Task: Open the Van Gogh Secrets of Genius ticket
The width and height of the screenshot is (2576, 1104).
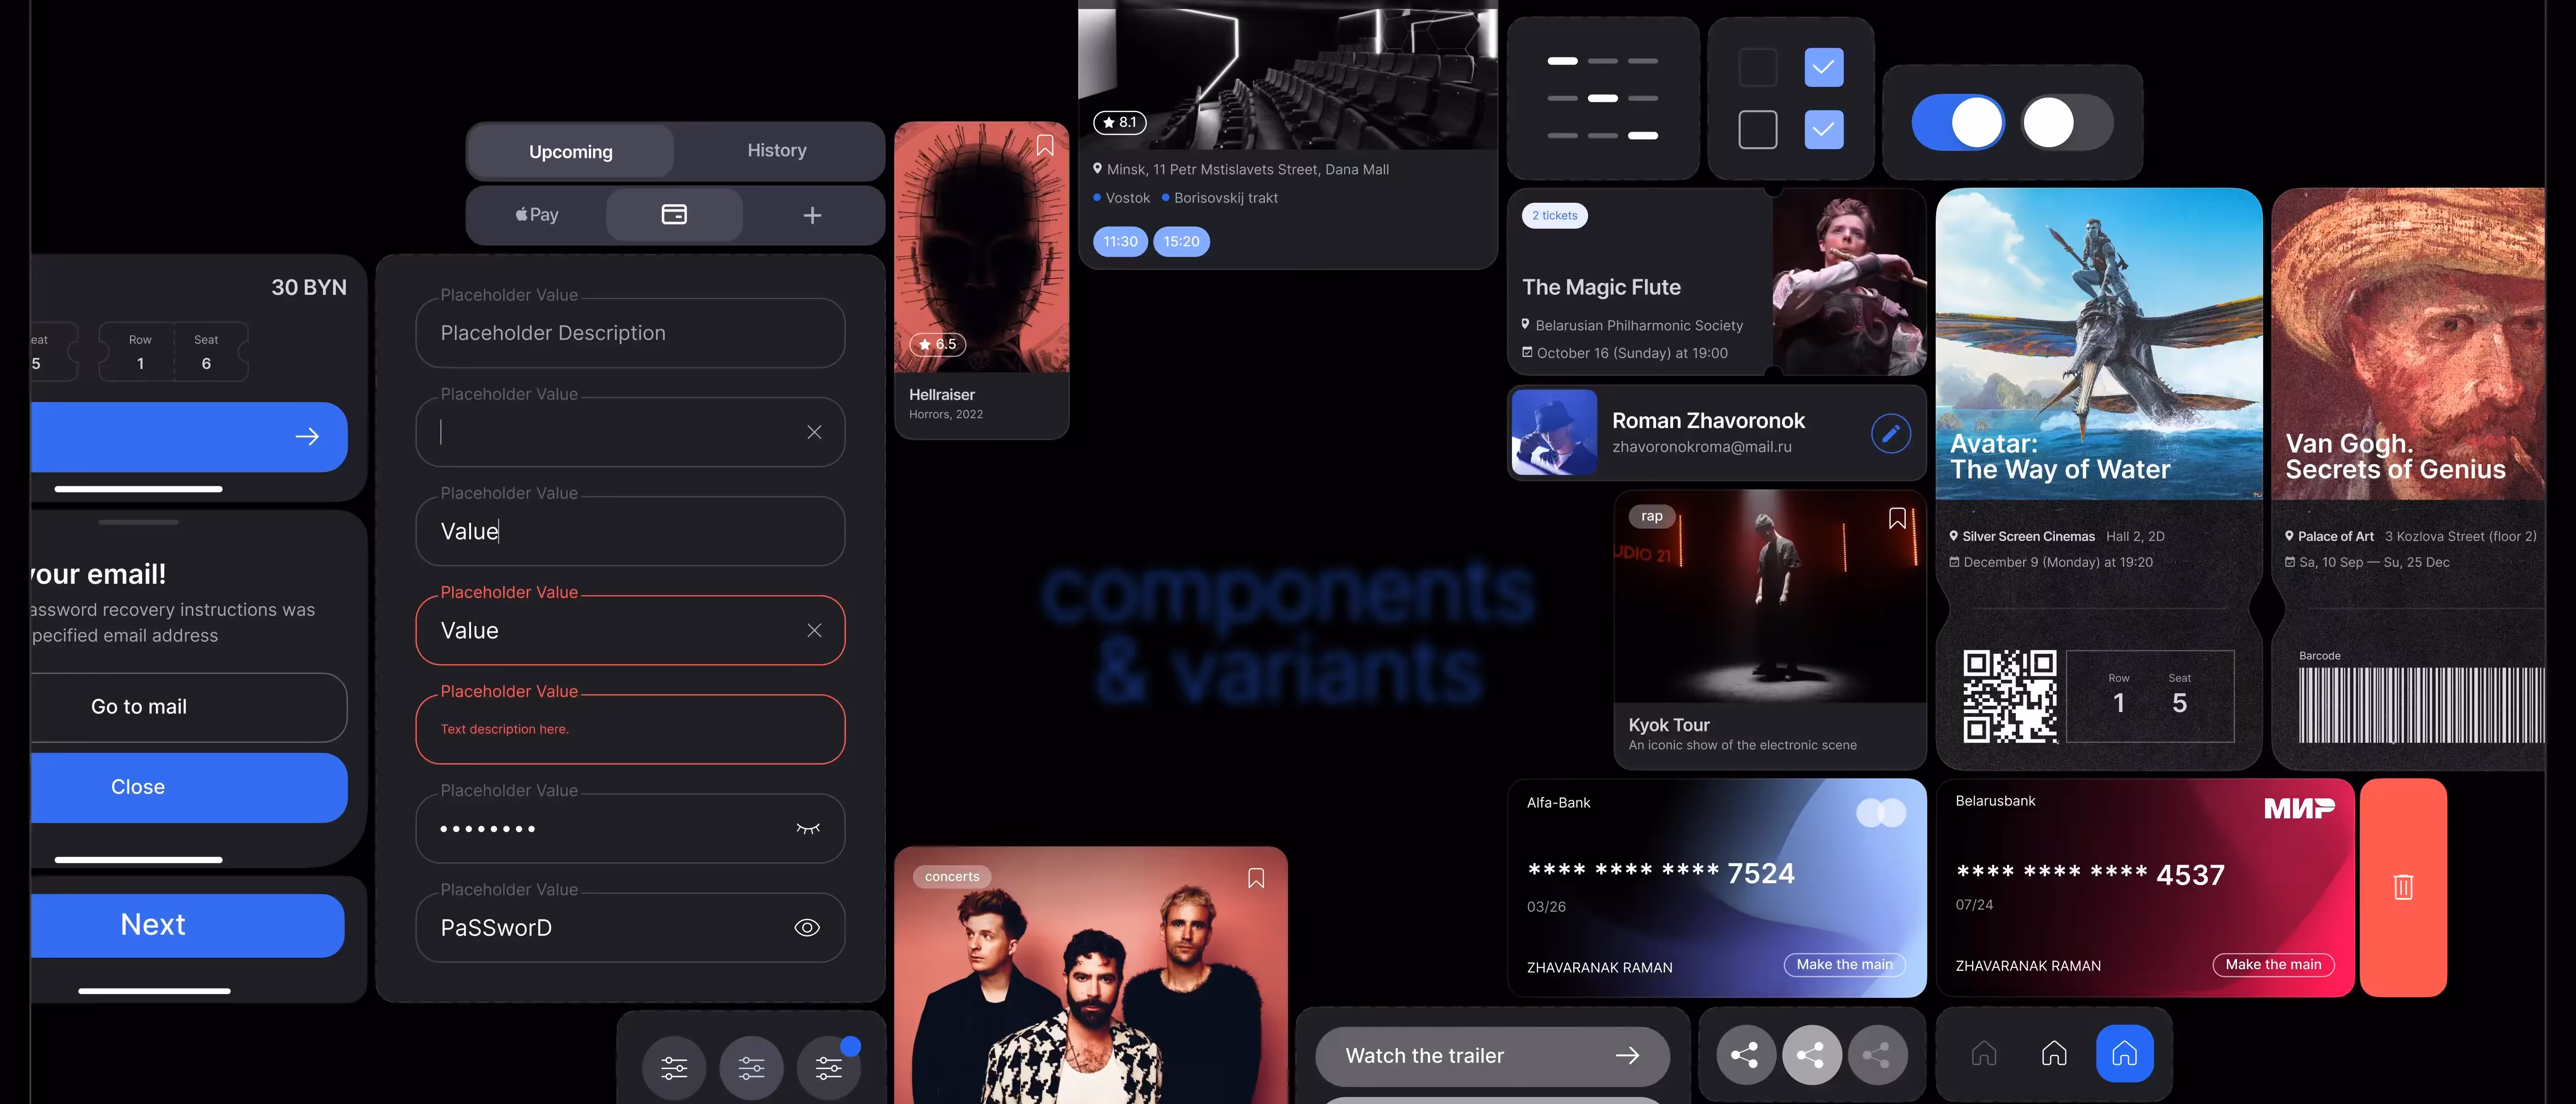Action: 2408,479
